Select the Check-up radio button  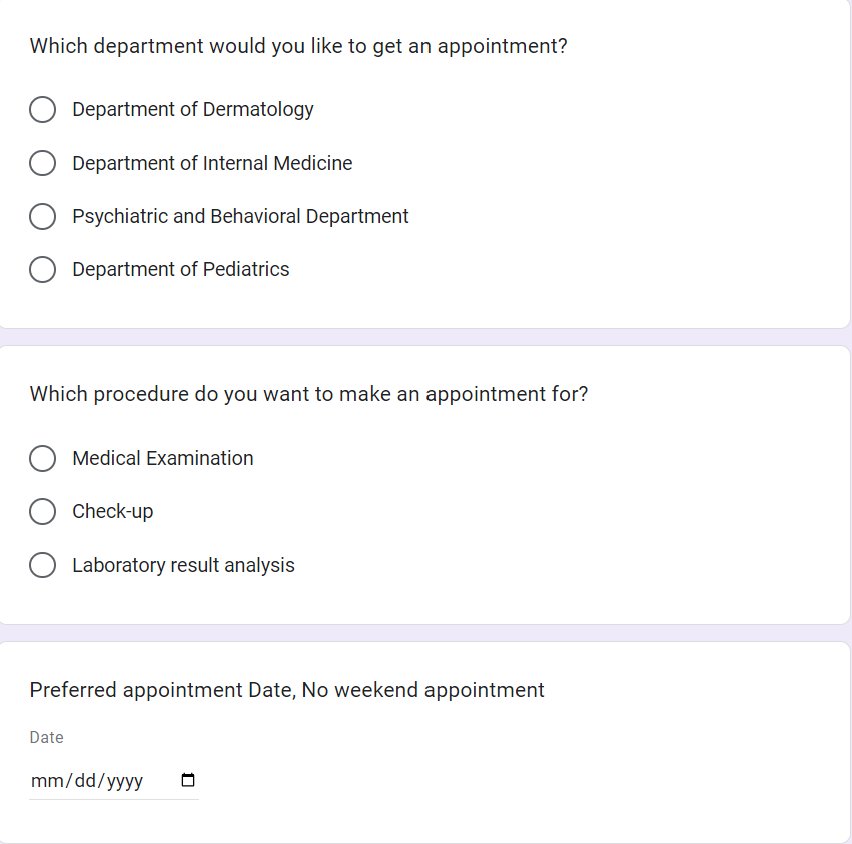click(42, 512)
